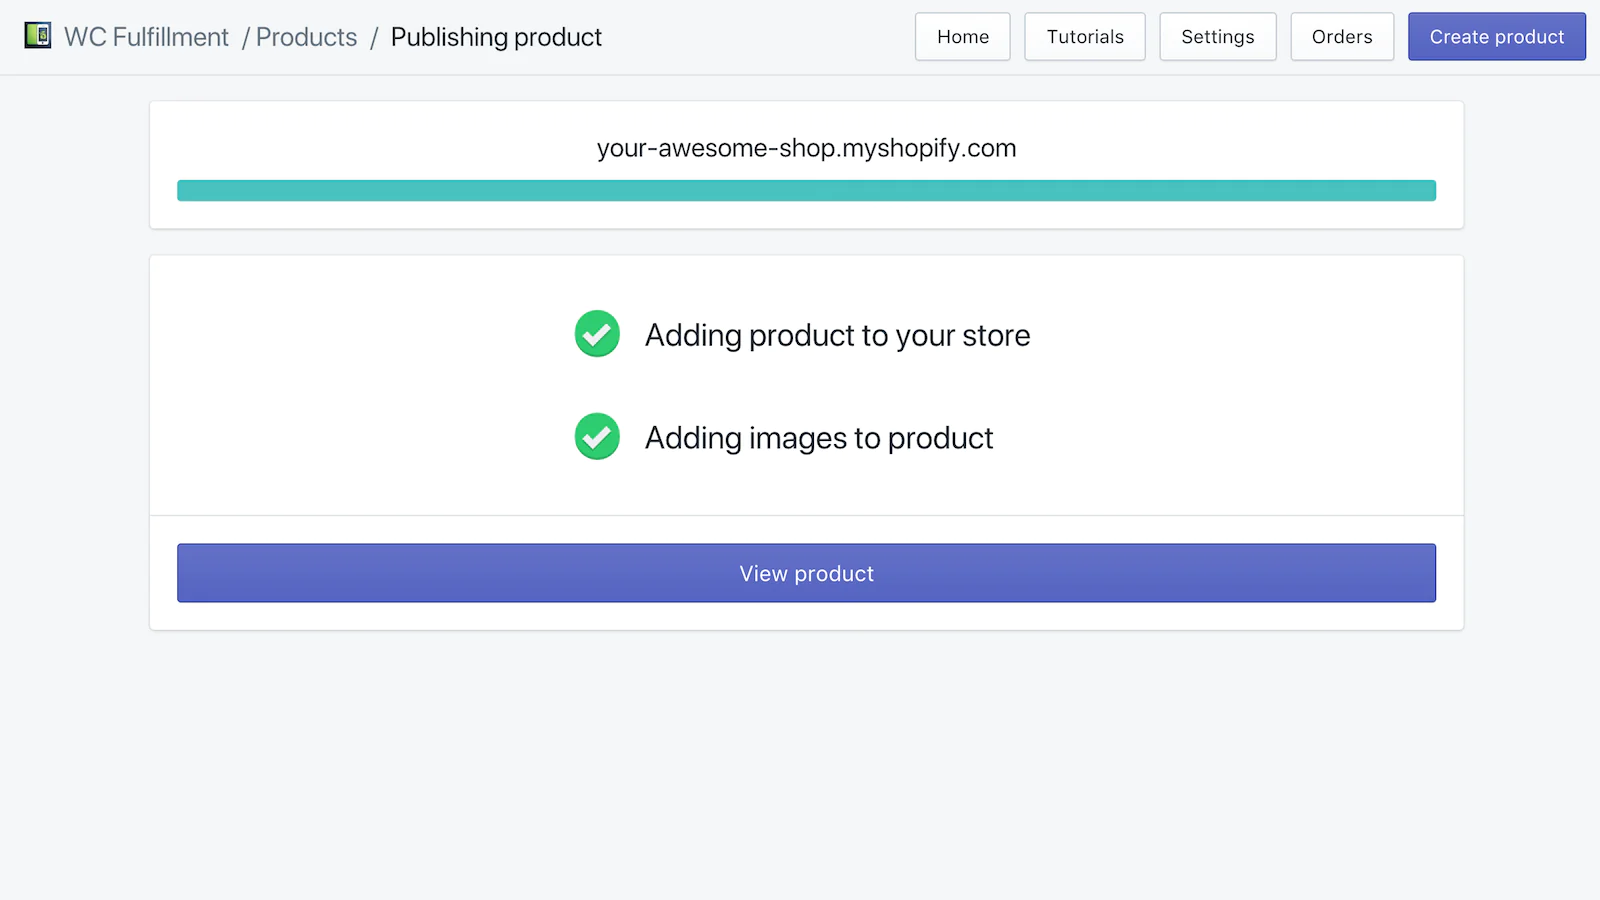Screen dimensions: 1600x900
Task: Select the your-awesome-shop.myshopify.com shop name
Action: 806,148
